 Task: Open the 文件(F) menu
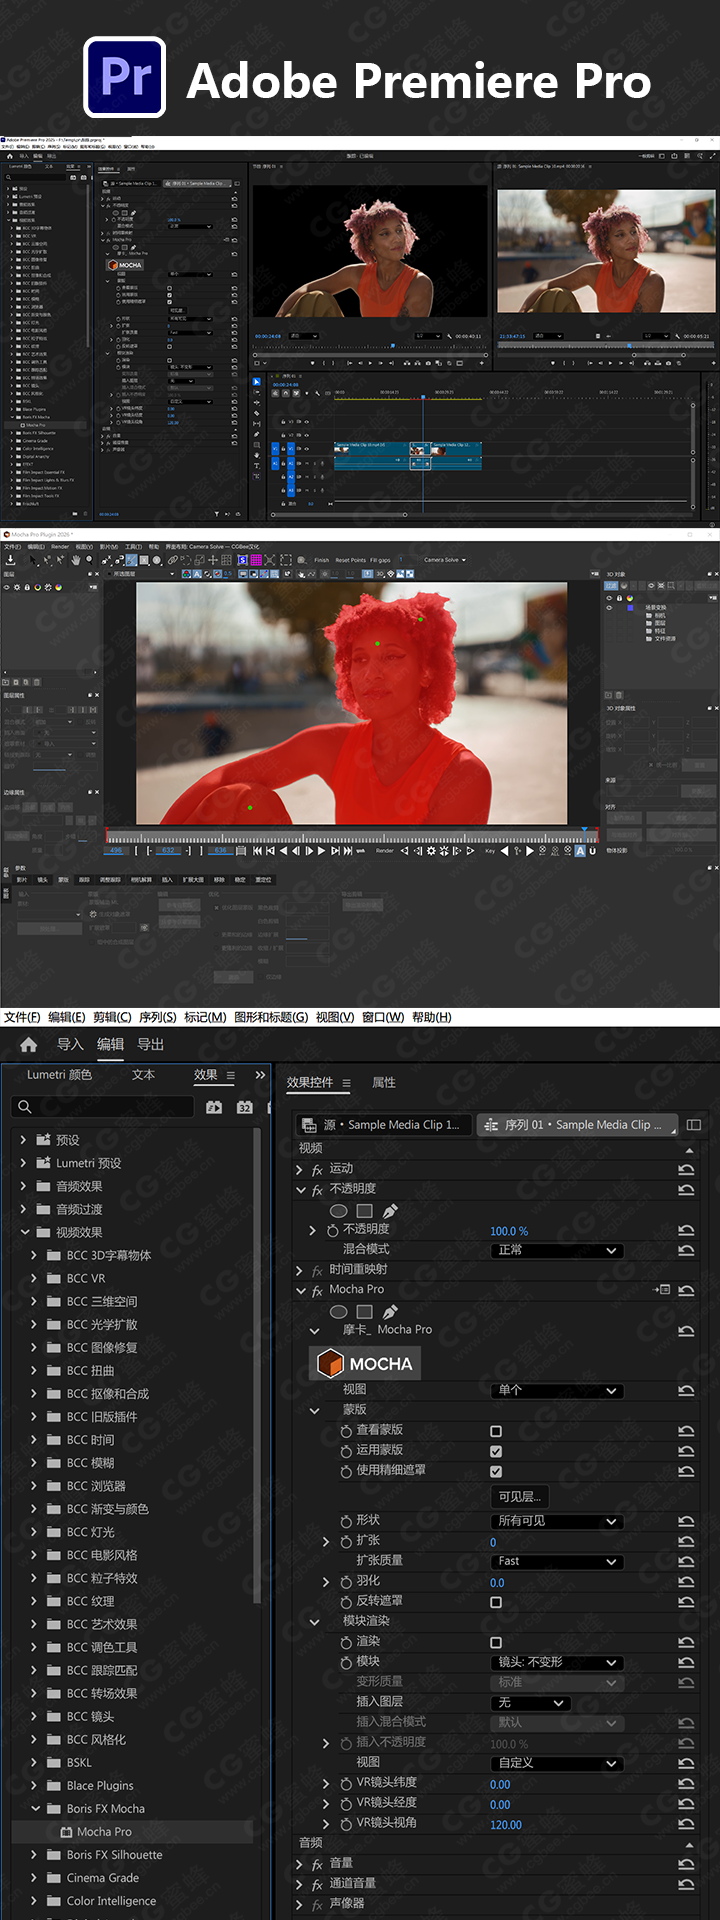22,1017
